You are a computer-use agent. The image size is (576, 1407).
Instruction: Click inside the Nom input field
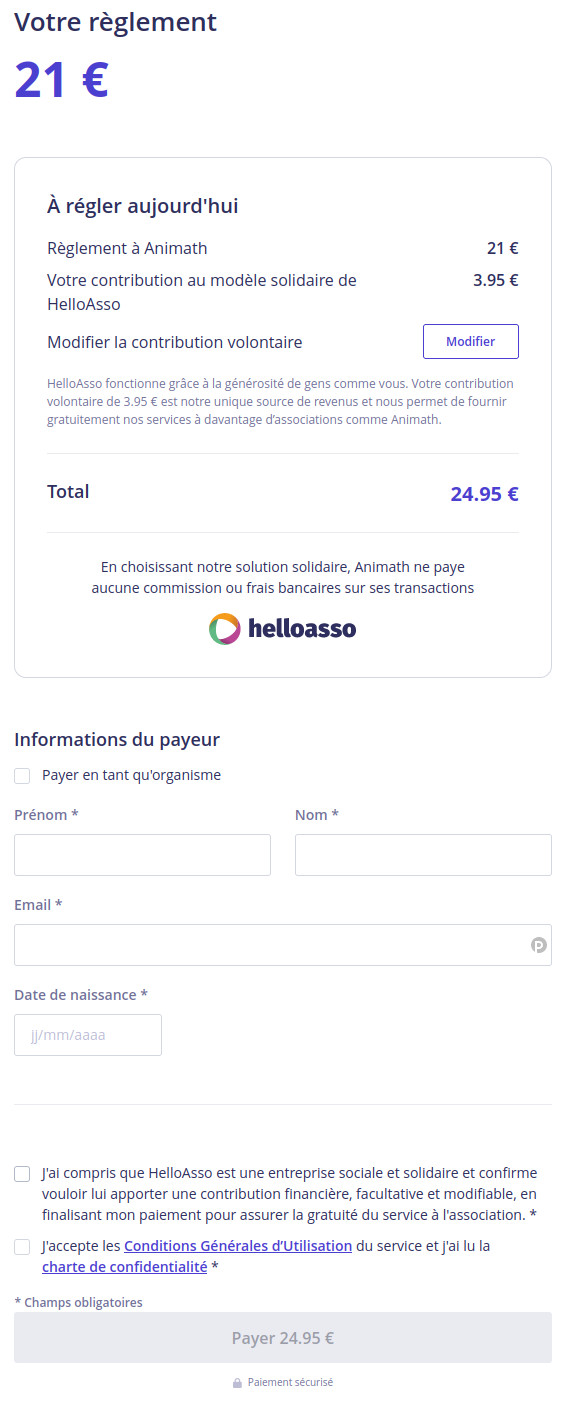point(423,854)
